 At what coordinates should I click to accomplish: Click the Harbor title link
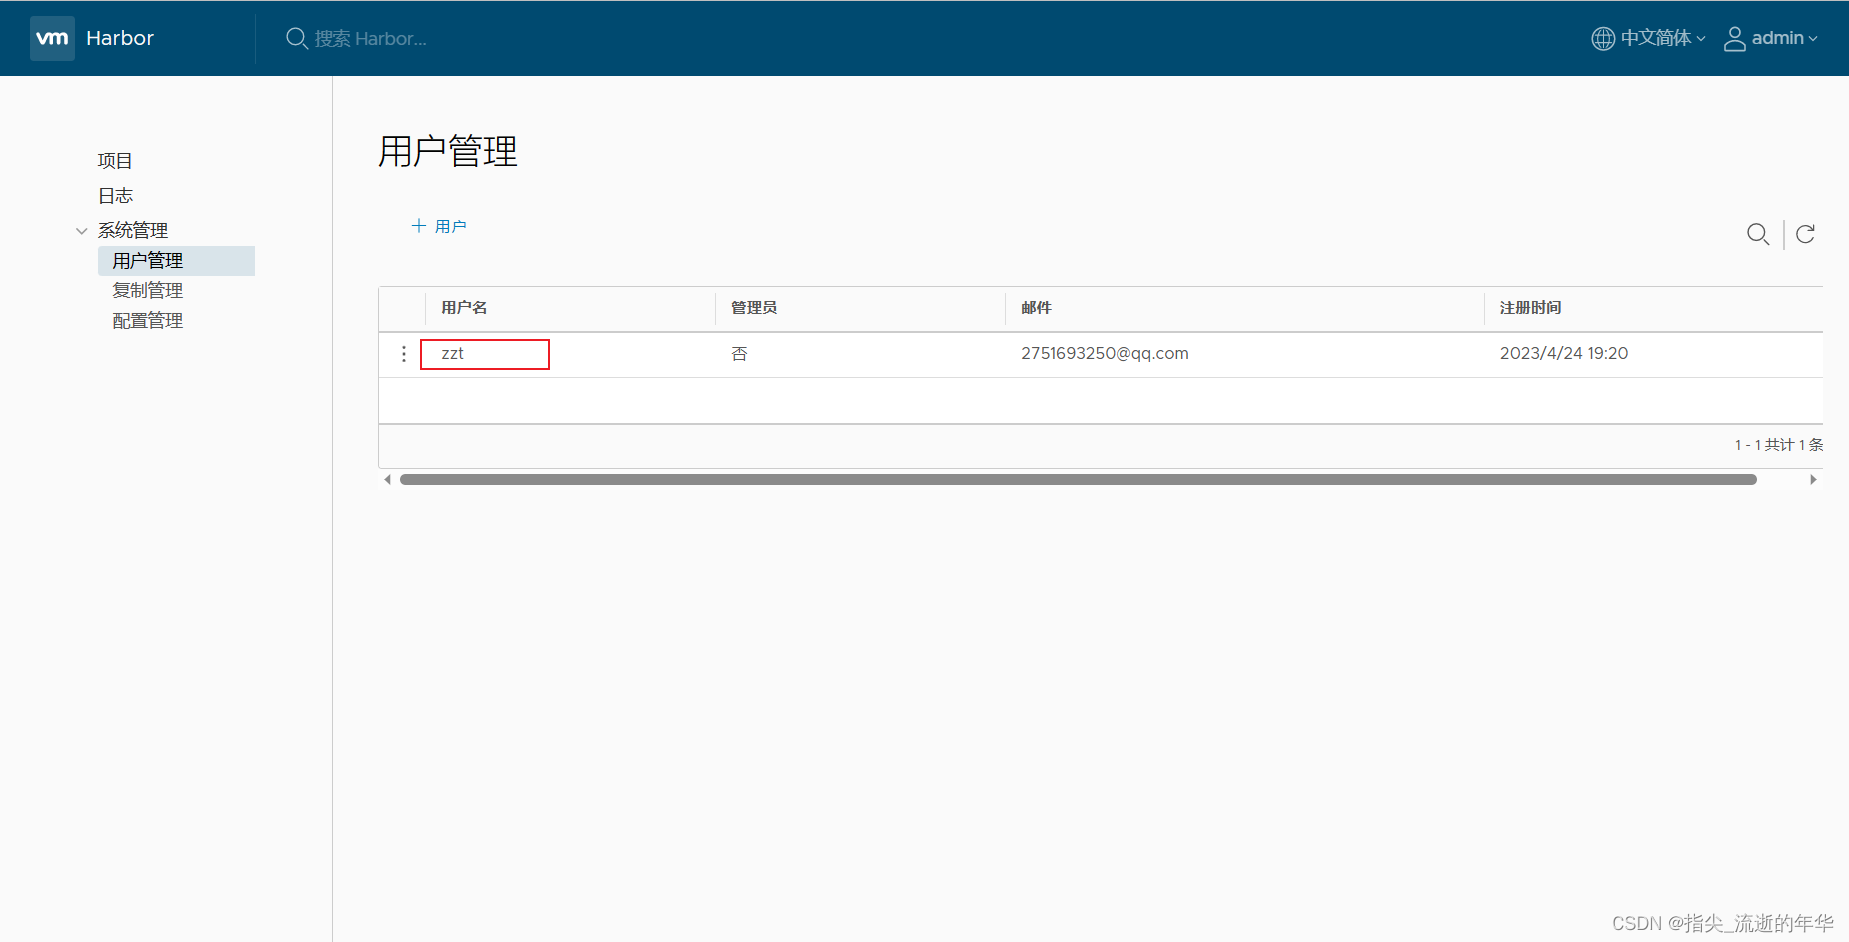pos(120,38)
